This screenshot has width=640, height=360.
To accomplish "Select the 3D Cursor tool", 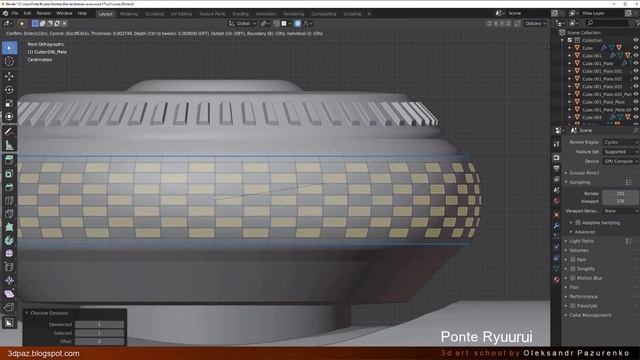I will (x=9, y=61).
